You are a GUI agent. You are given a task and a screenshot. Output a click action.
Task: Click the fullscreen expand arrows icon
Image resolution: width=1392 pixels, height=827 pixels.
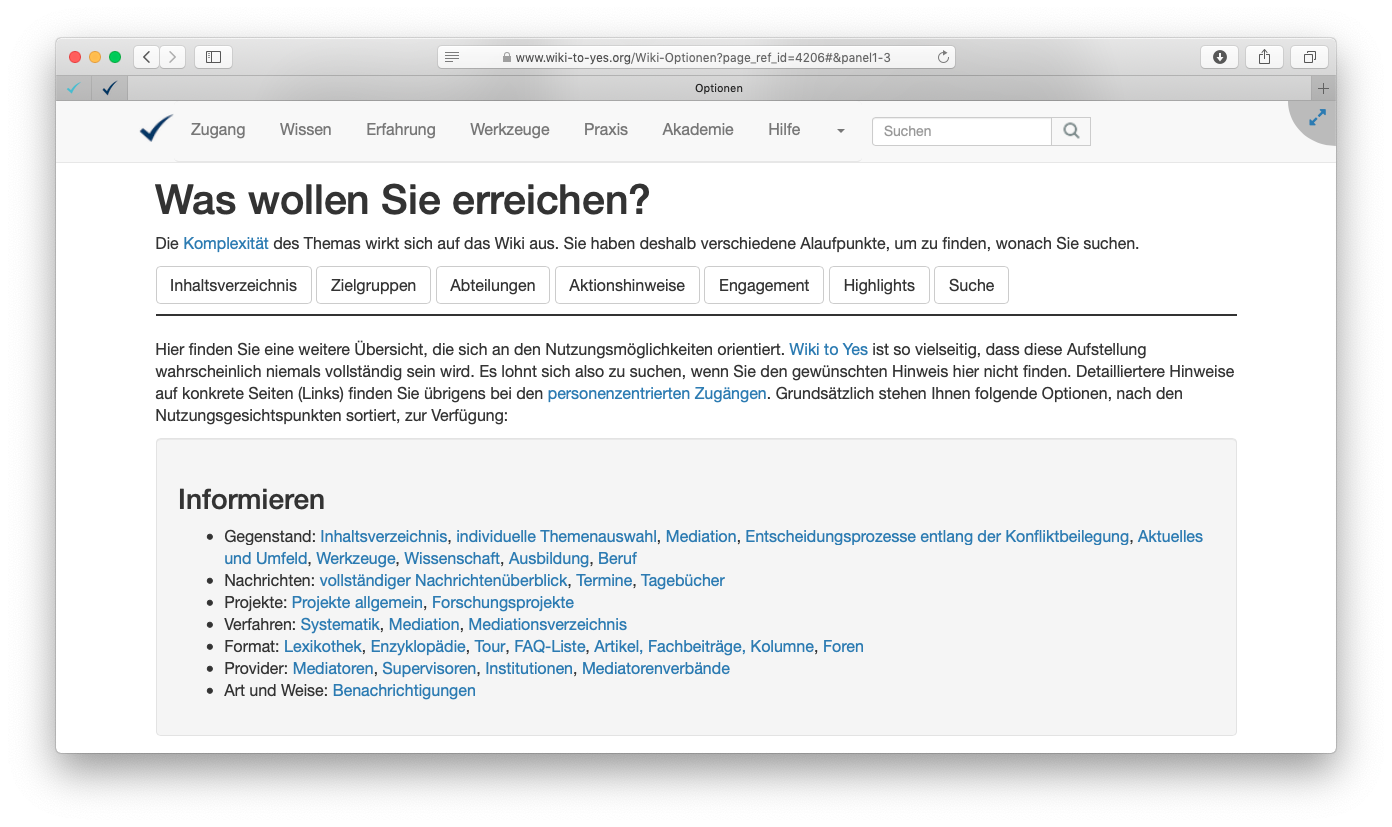[1317, 117]
